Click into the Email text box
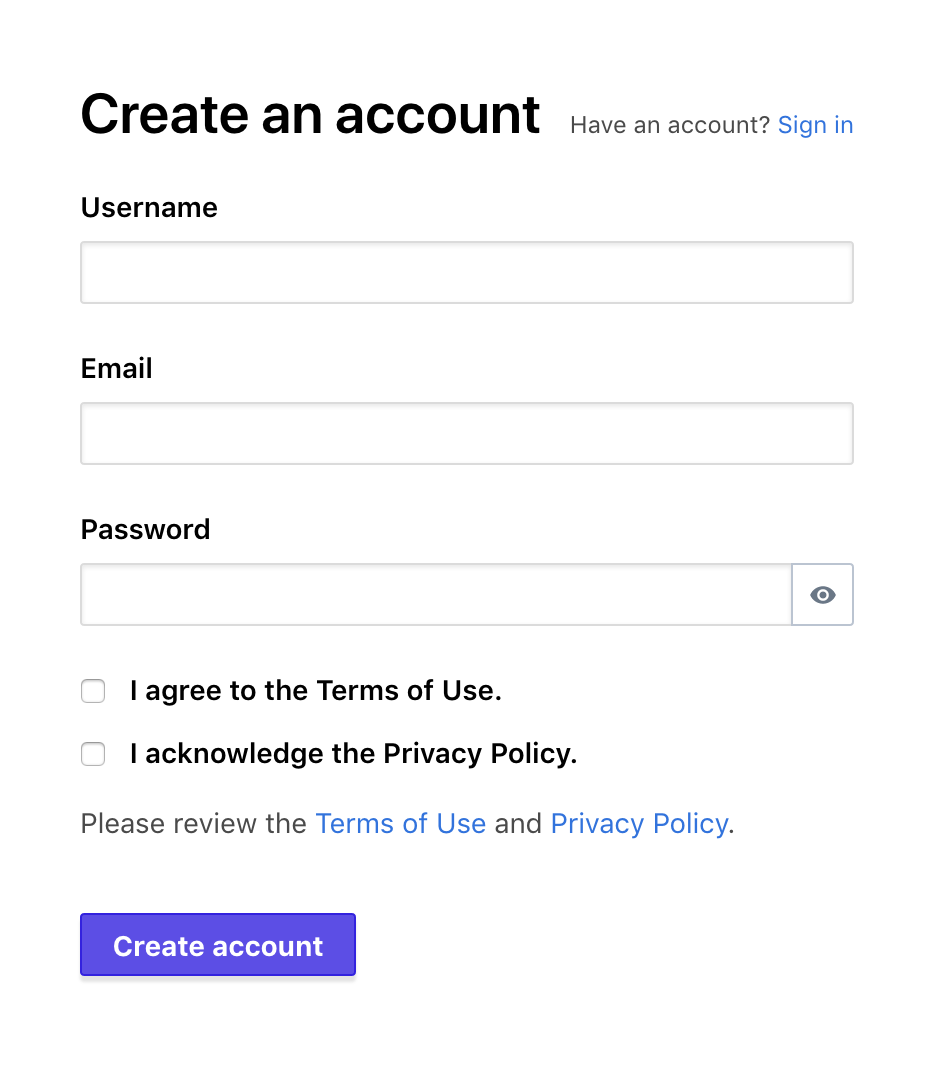Viewport: 934px width, 1084px height. point(466,434)
